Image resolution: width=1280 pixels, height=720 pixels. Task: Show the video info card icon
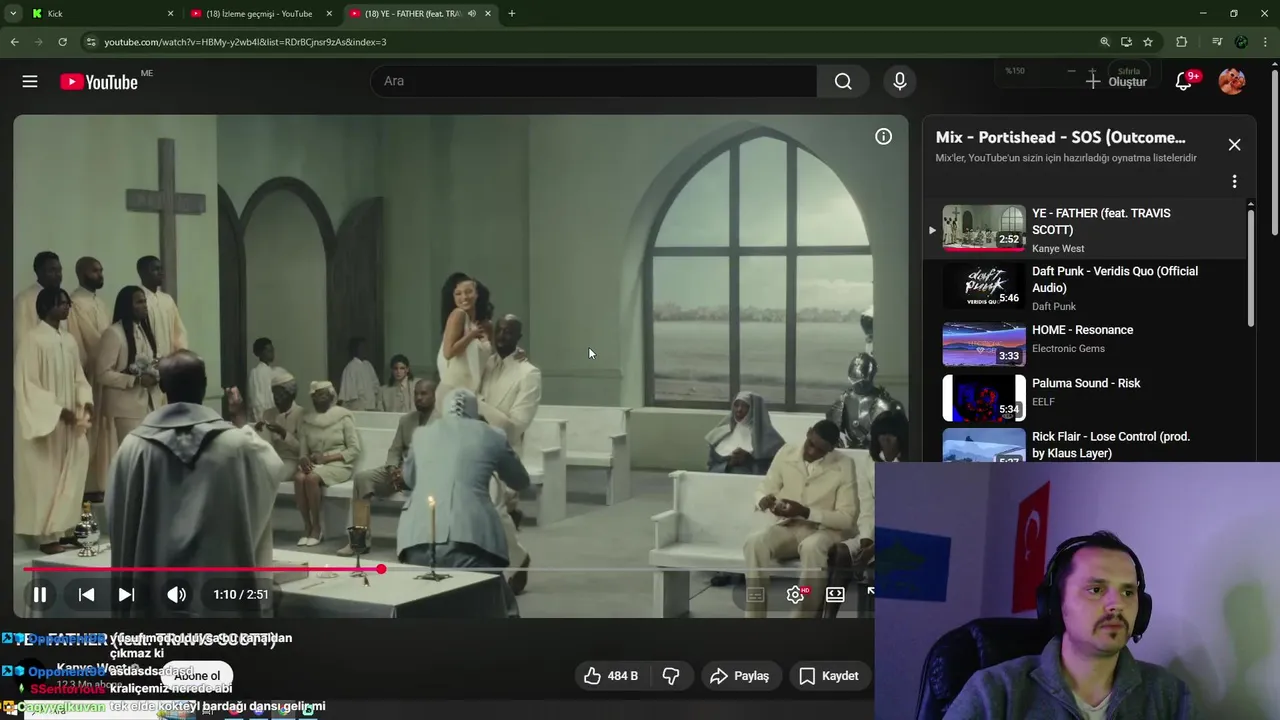click(883, 137)
